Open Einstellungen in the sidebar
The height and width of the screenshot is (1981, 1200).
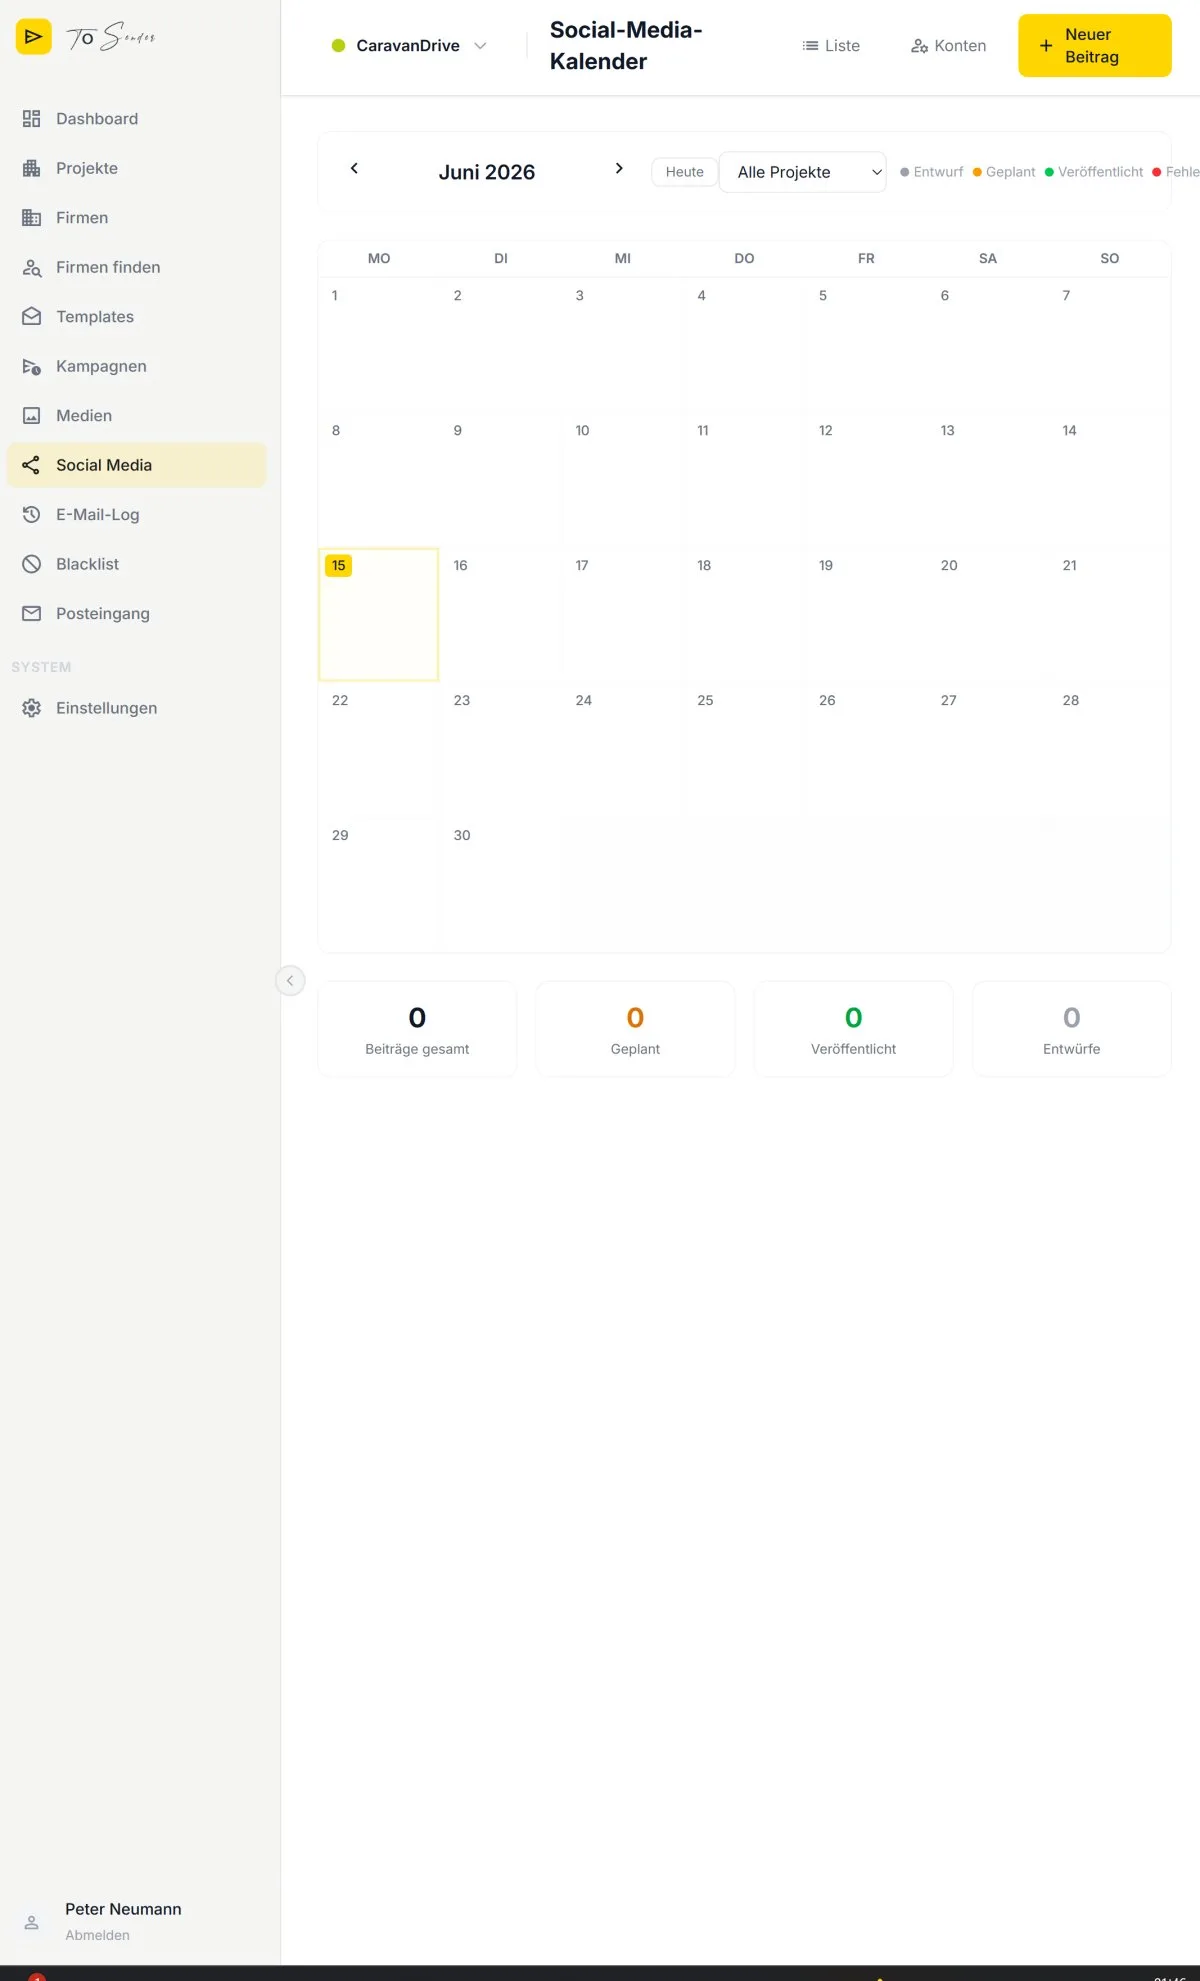tap(137, 708)
